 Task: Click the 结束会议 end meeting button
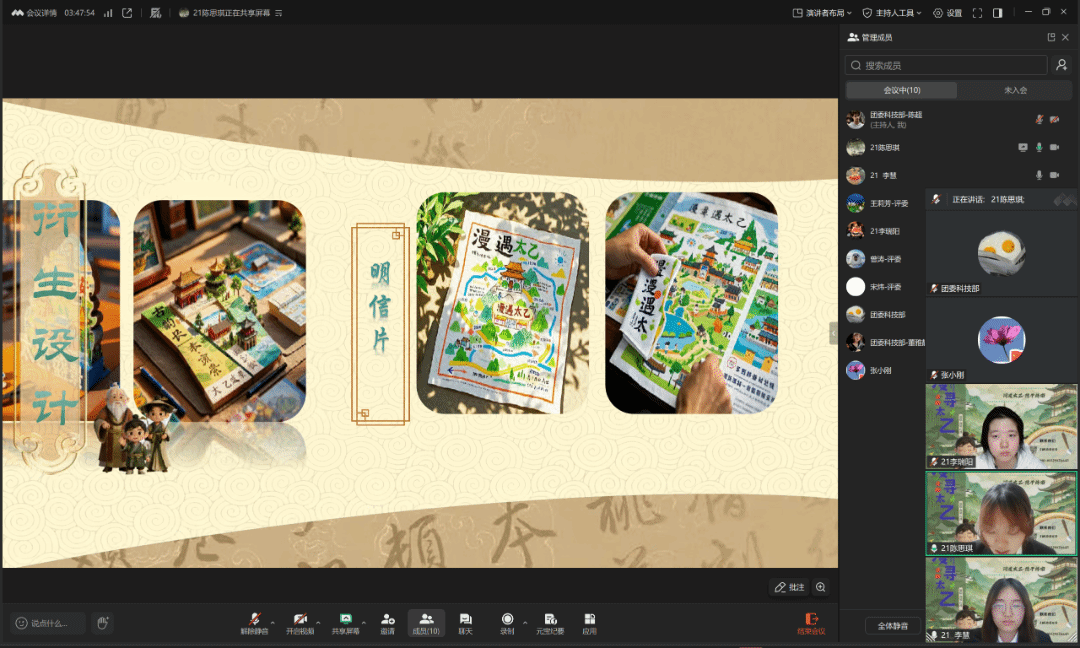tap(811, 623)
